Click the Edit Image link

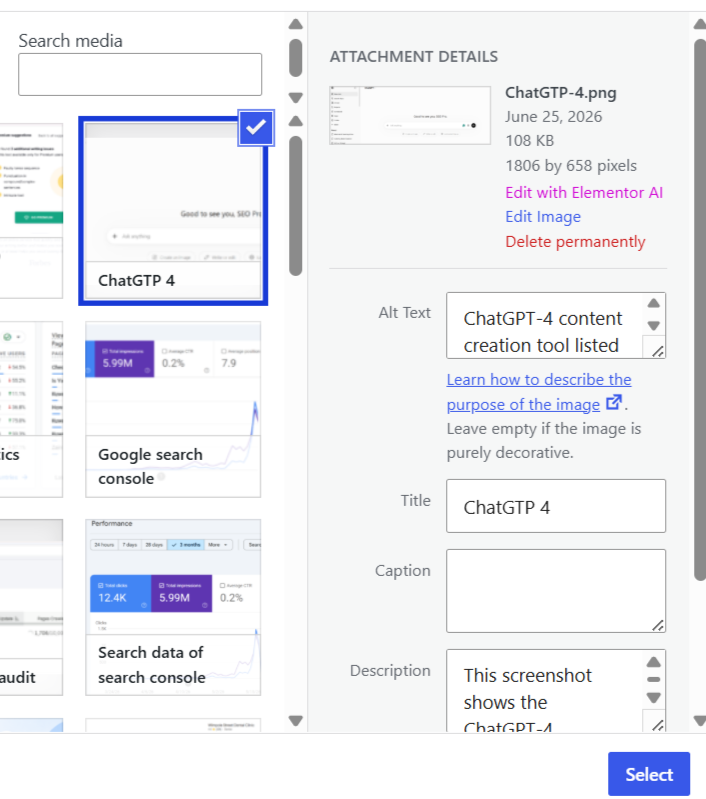543,217
